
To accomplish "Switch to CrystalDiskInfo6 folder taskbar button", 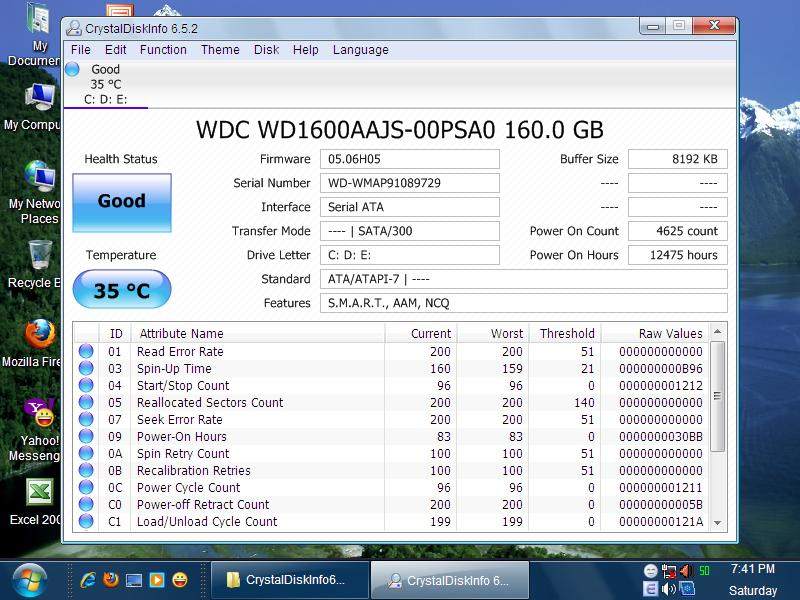I will 290,580.
